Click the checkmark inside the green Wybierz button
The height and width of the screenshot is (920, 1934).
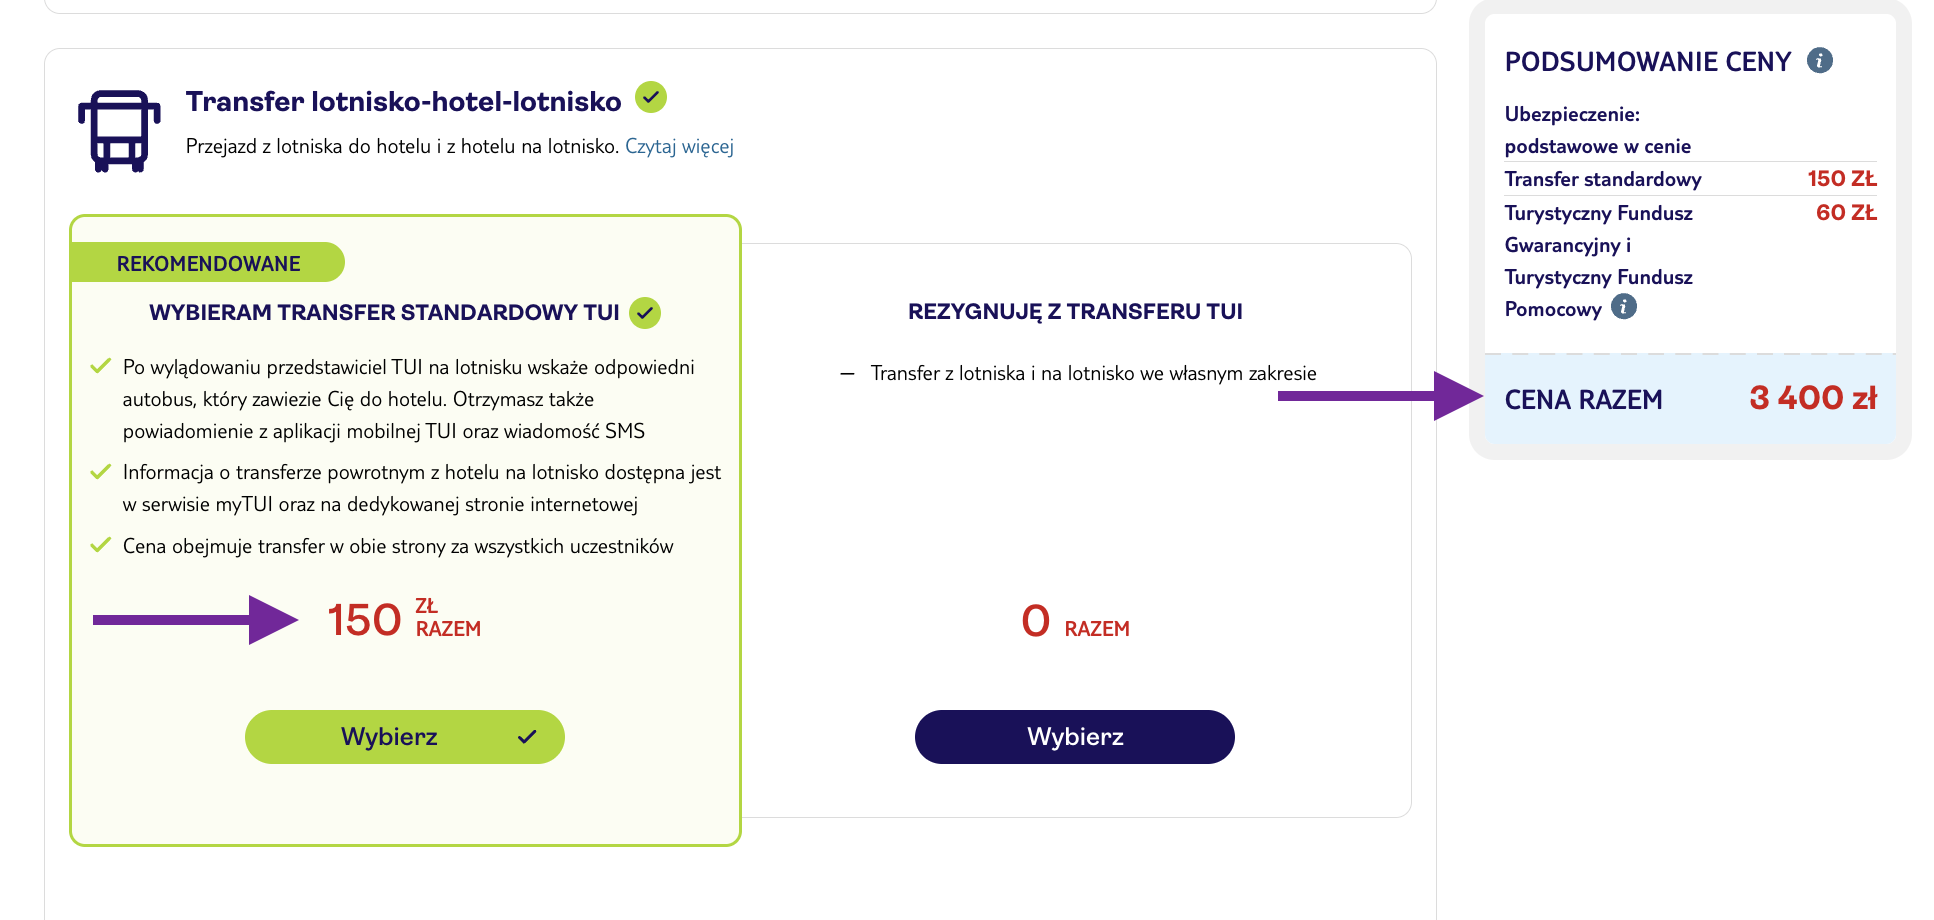[527, 737]
